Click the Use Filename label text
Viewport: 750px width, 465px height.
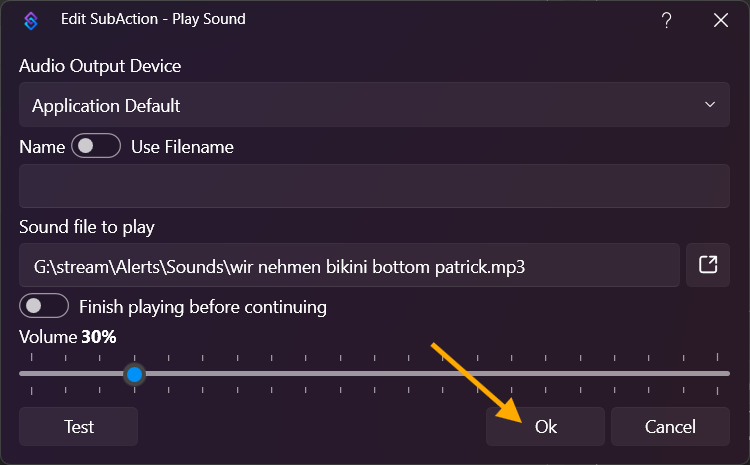[182, 147]
